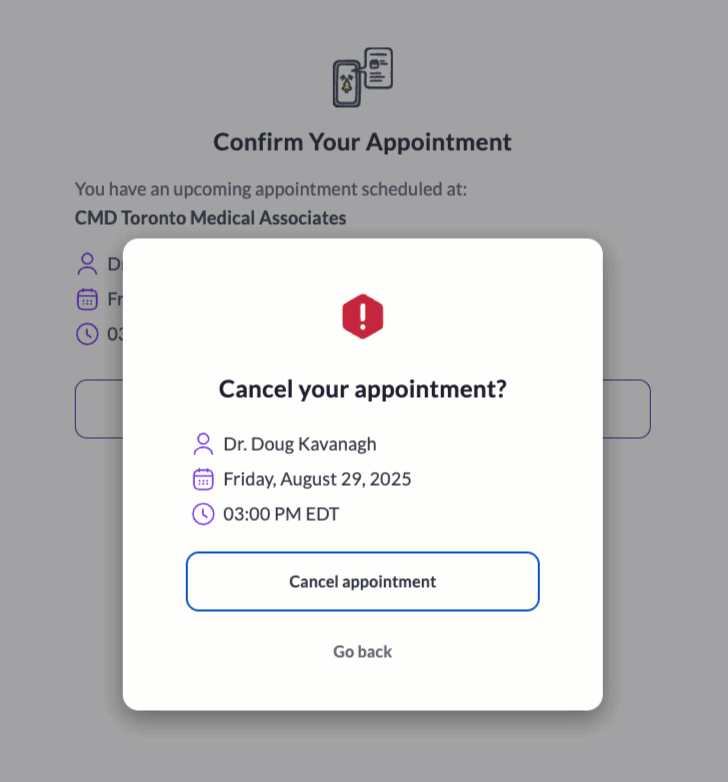Click the background calendar icon

pyautogui.click(x=87, y=299)
